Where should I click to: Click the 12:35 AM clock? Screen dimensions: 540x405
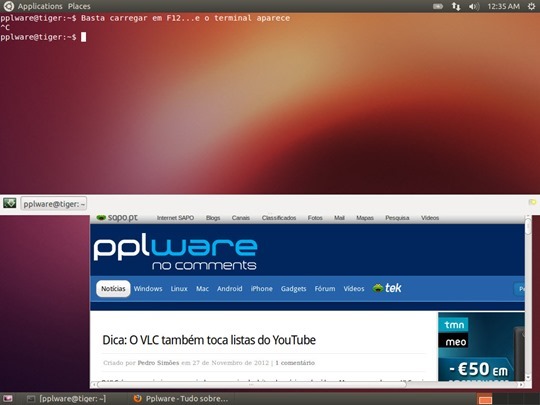click(503, 6)
